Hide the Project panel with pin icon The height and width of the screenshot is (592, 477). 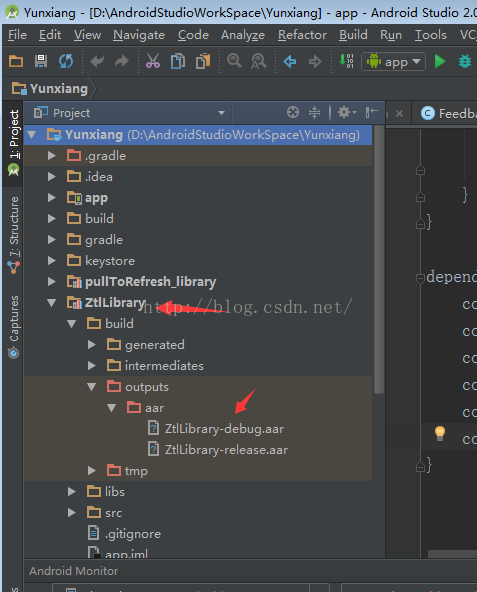pos(372,112)
